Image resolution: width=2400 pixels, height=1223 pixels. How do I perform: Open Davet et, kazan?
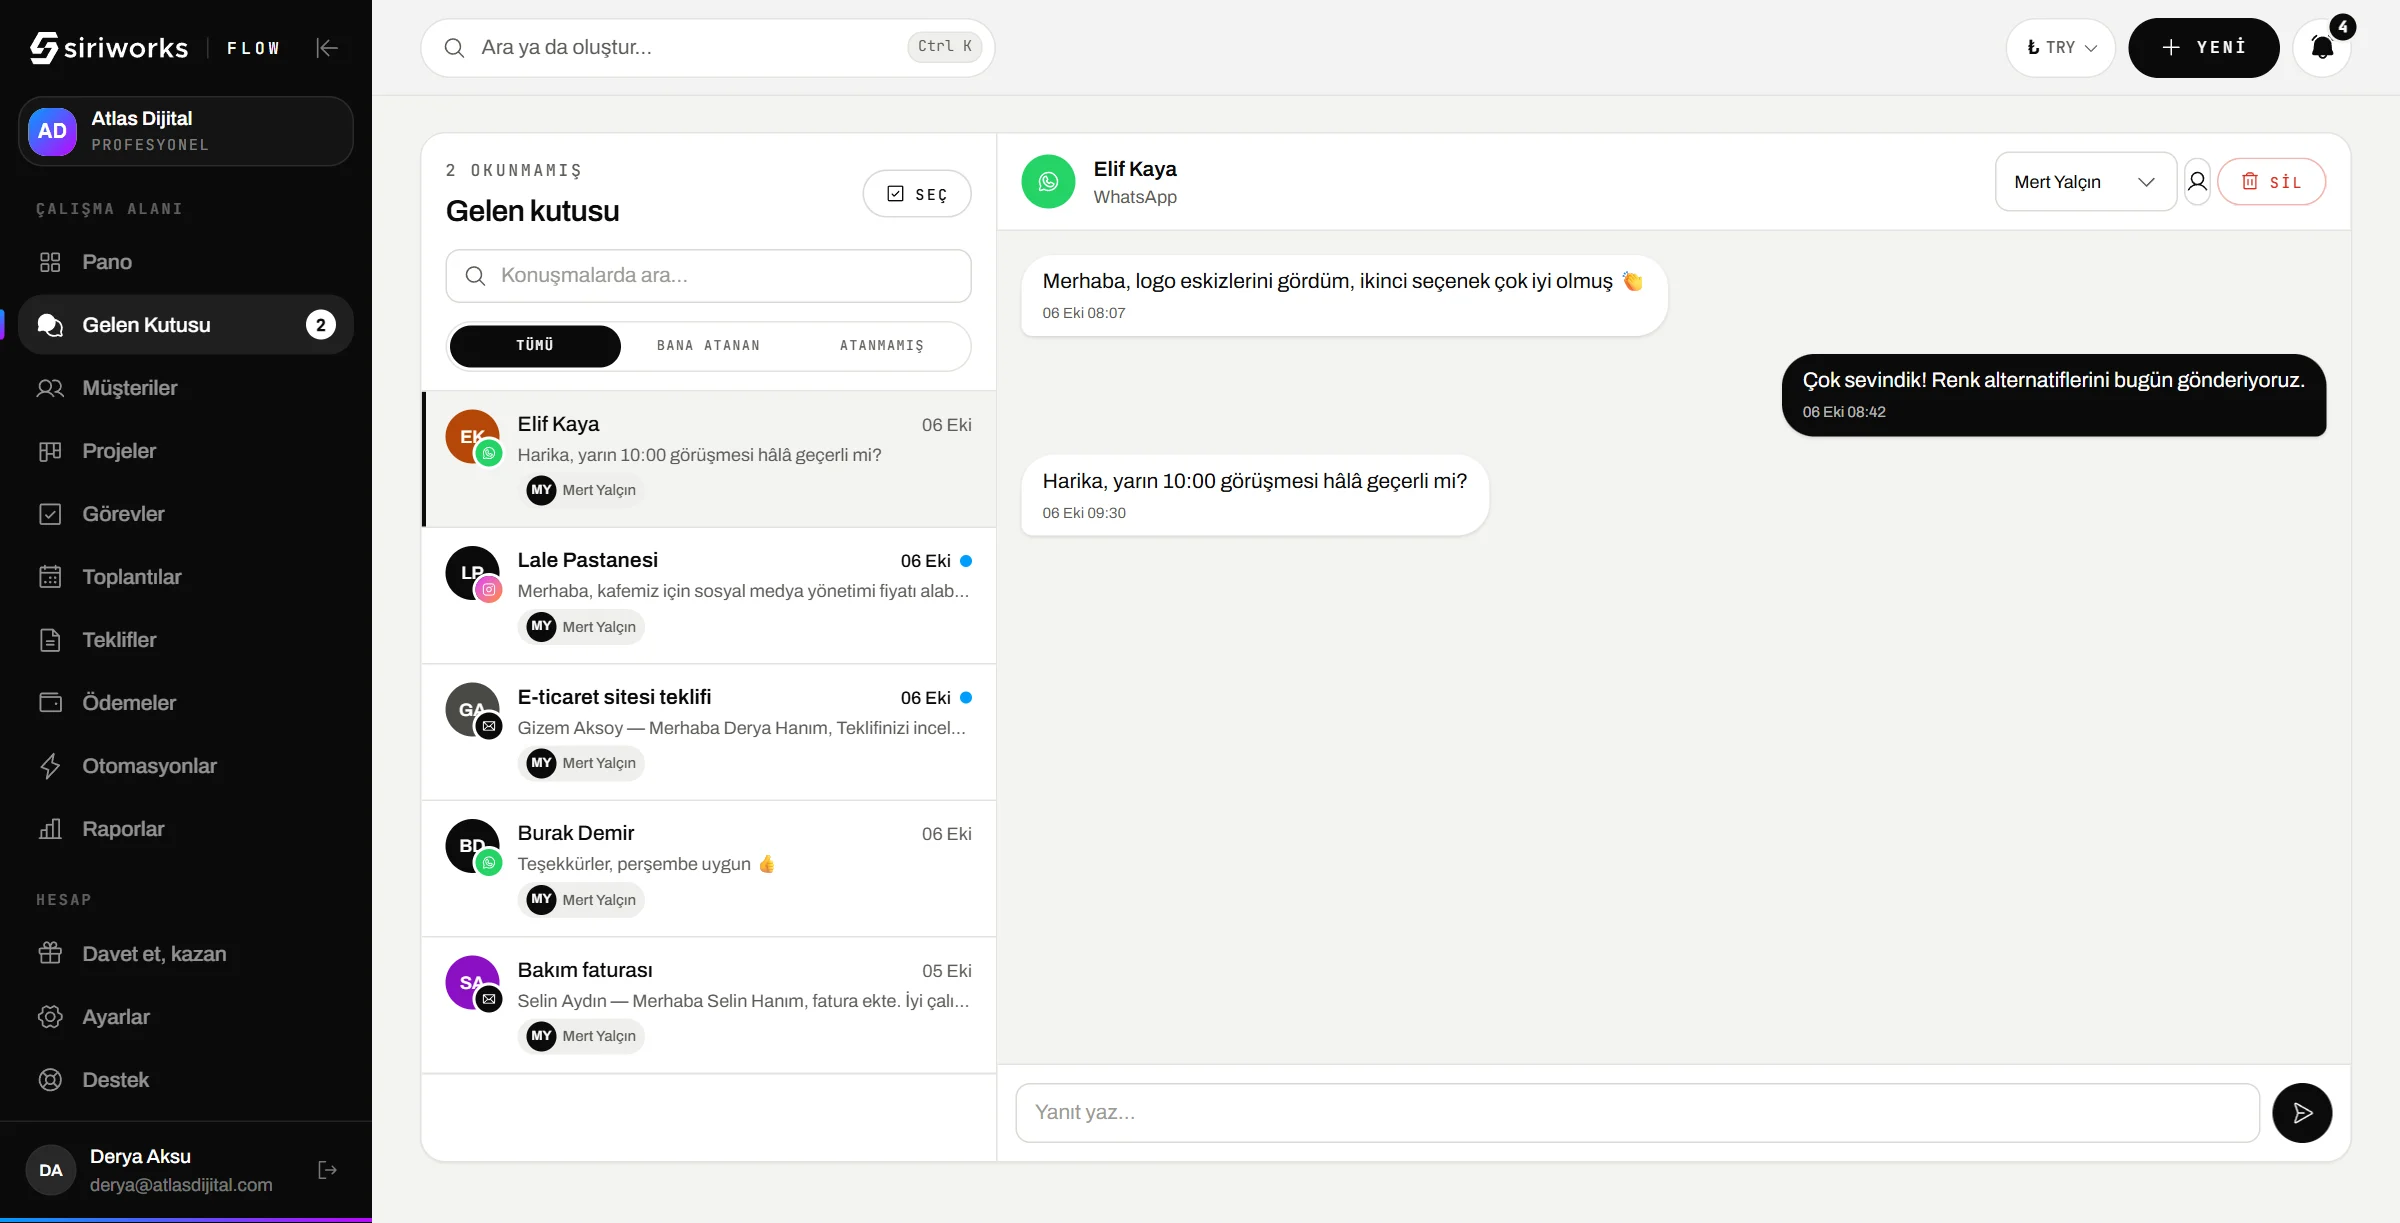pyautogui.click(x=186, y=954)
